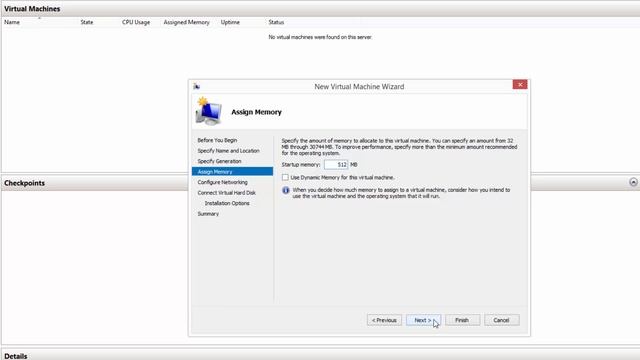Viewport: 640px width, 360px height.
Task: Click the 'No virtual machines were found' message
Action: (x=320, y=37)
